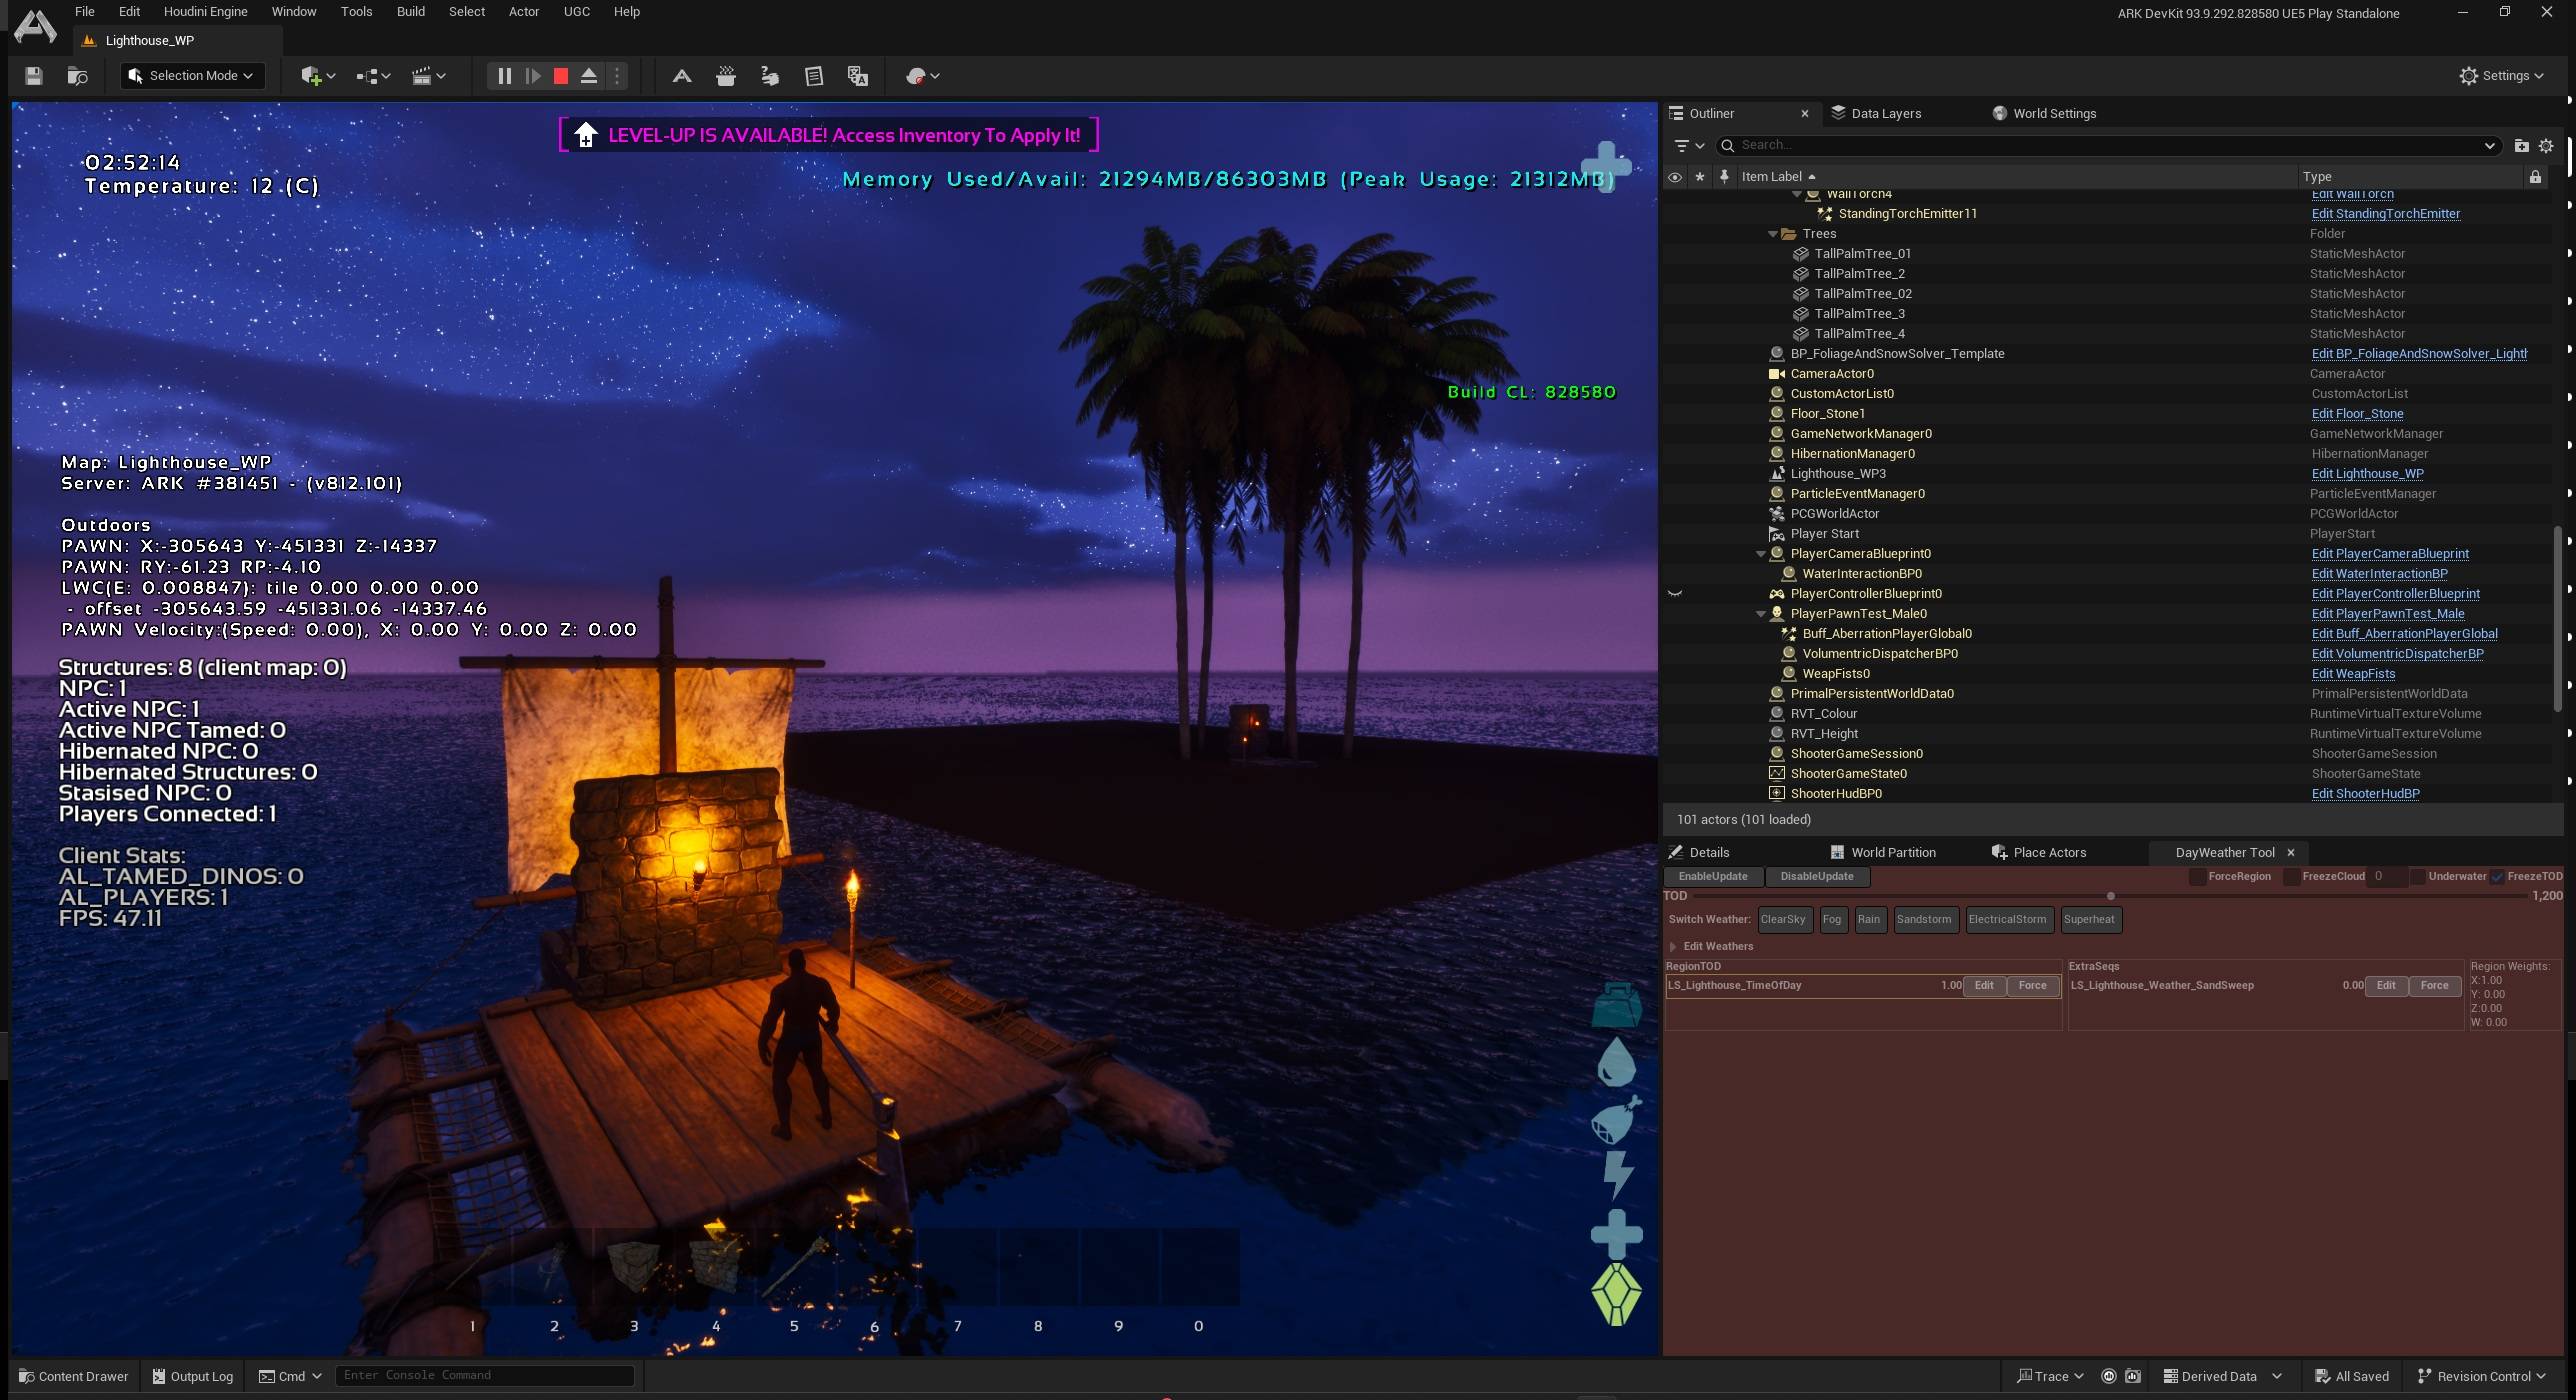Open play mode options three-dot menu

[617, 76]
